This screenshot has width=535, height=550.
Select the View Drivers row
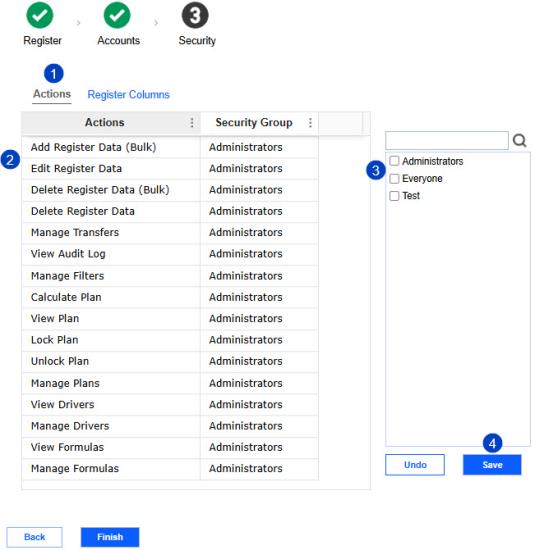tap(170, 404)
